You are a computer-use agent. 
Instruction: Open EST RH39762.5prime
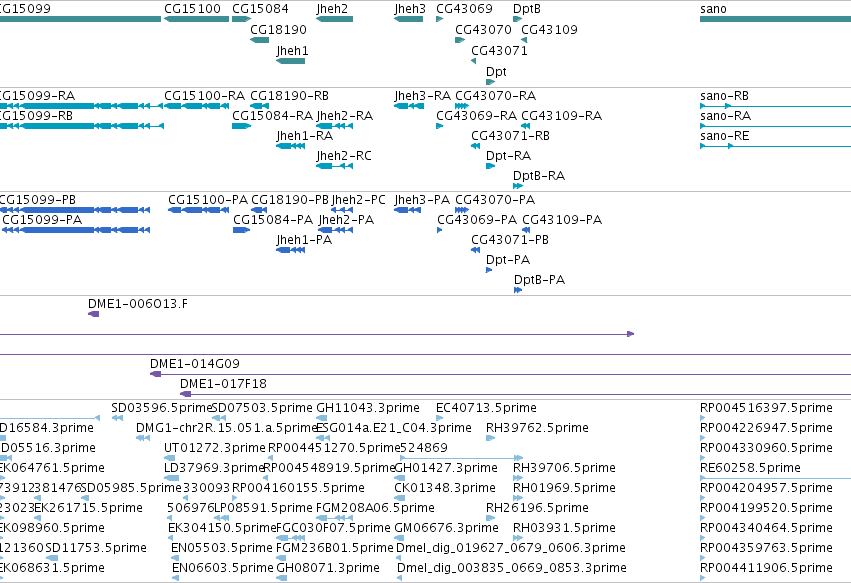click(x=491, y=438)
